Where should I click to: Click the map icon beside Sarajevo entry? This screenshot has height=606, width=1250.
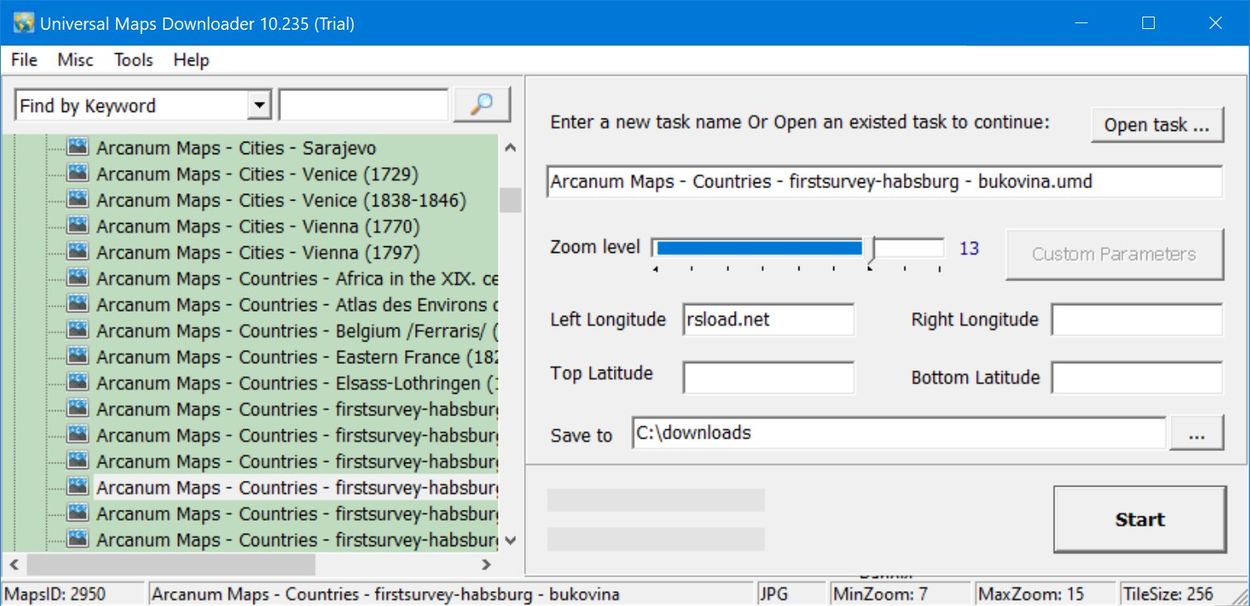click(77, 147)
